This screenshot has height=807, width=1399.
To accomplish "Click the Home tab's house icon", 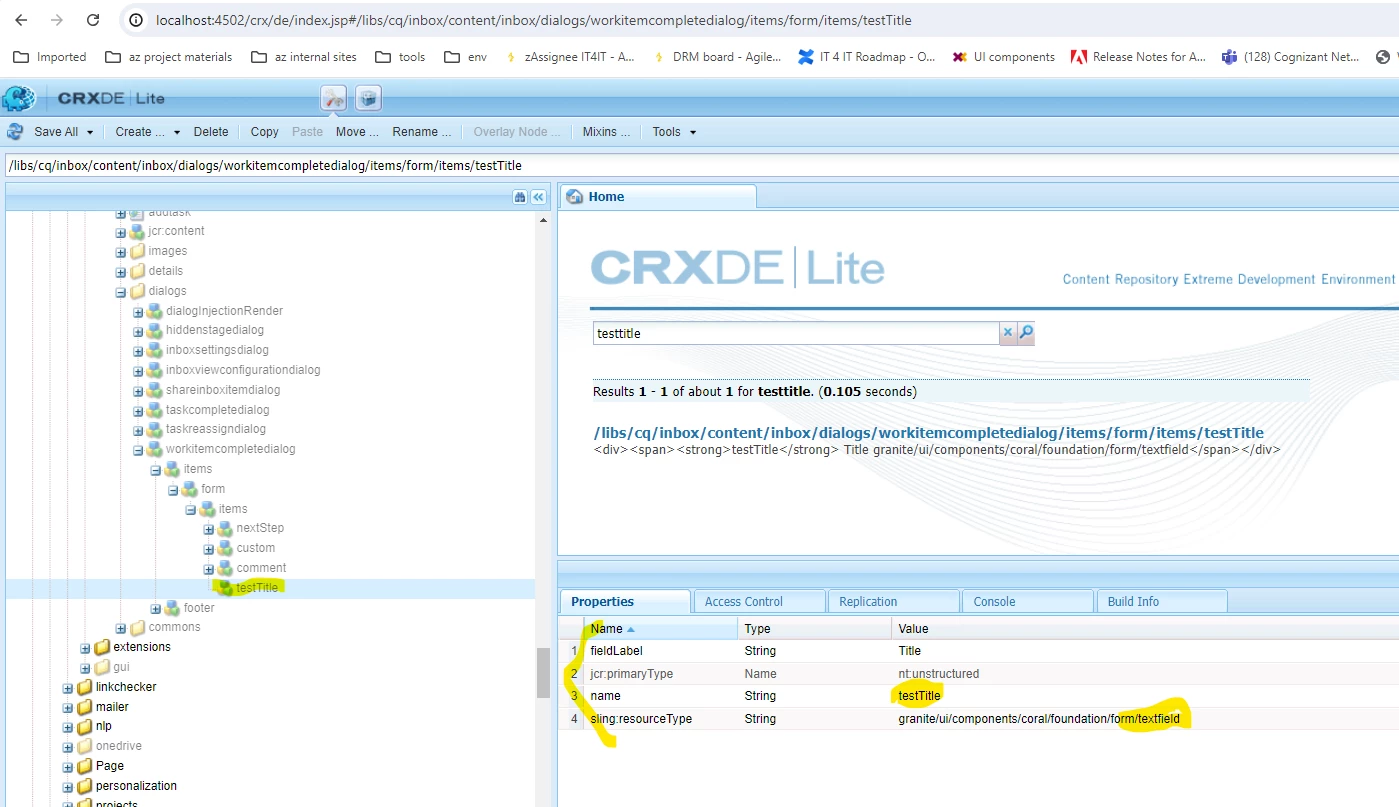I will coord(574,197).
